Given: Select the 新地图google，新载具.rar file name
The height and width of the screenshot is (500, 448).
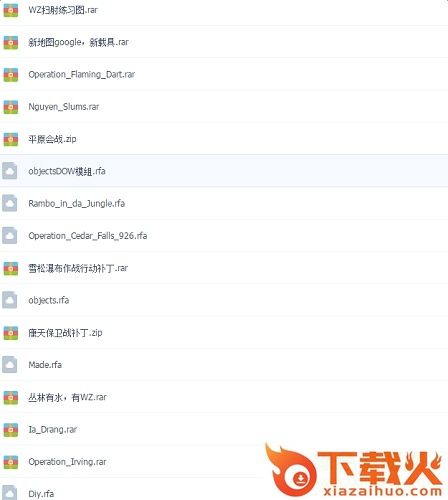Looking at the screenshot, I should 78,42.
